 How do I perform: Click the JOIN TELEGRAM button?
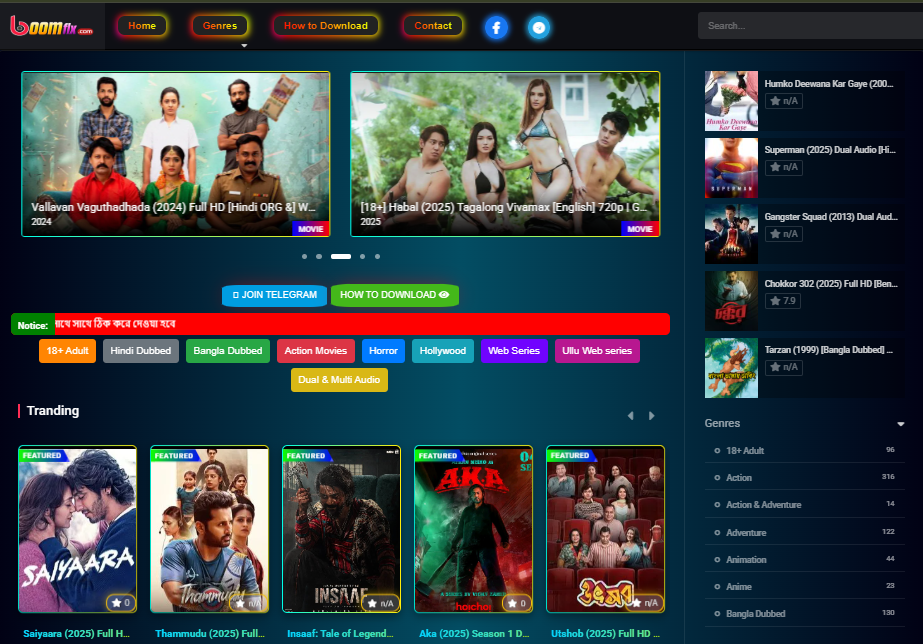click(274, 295)
